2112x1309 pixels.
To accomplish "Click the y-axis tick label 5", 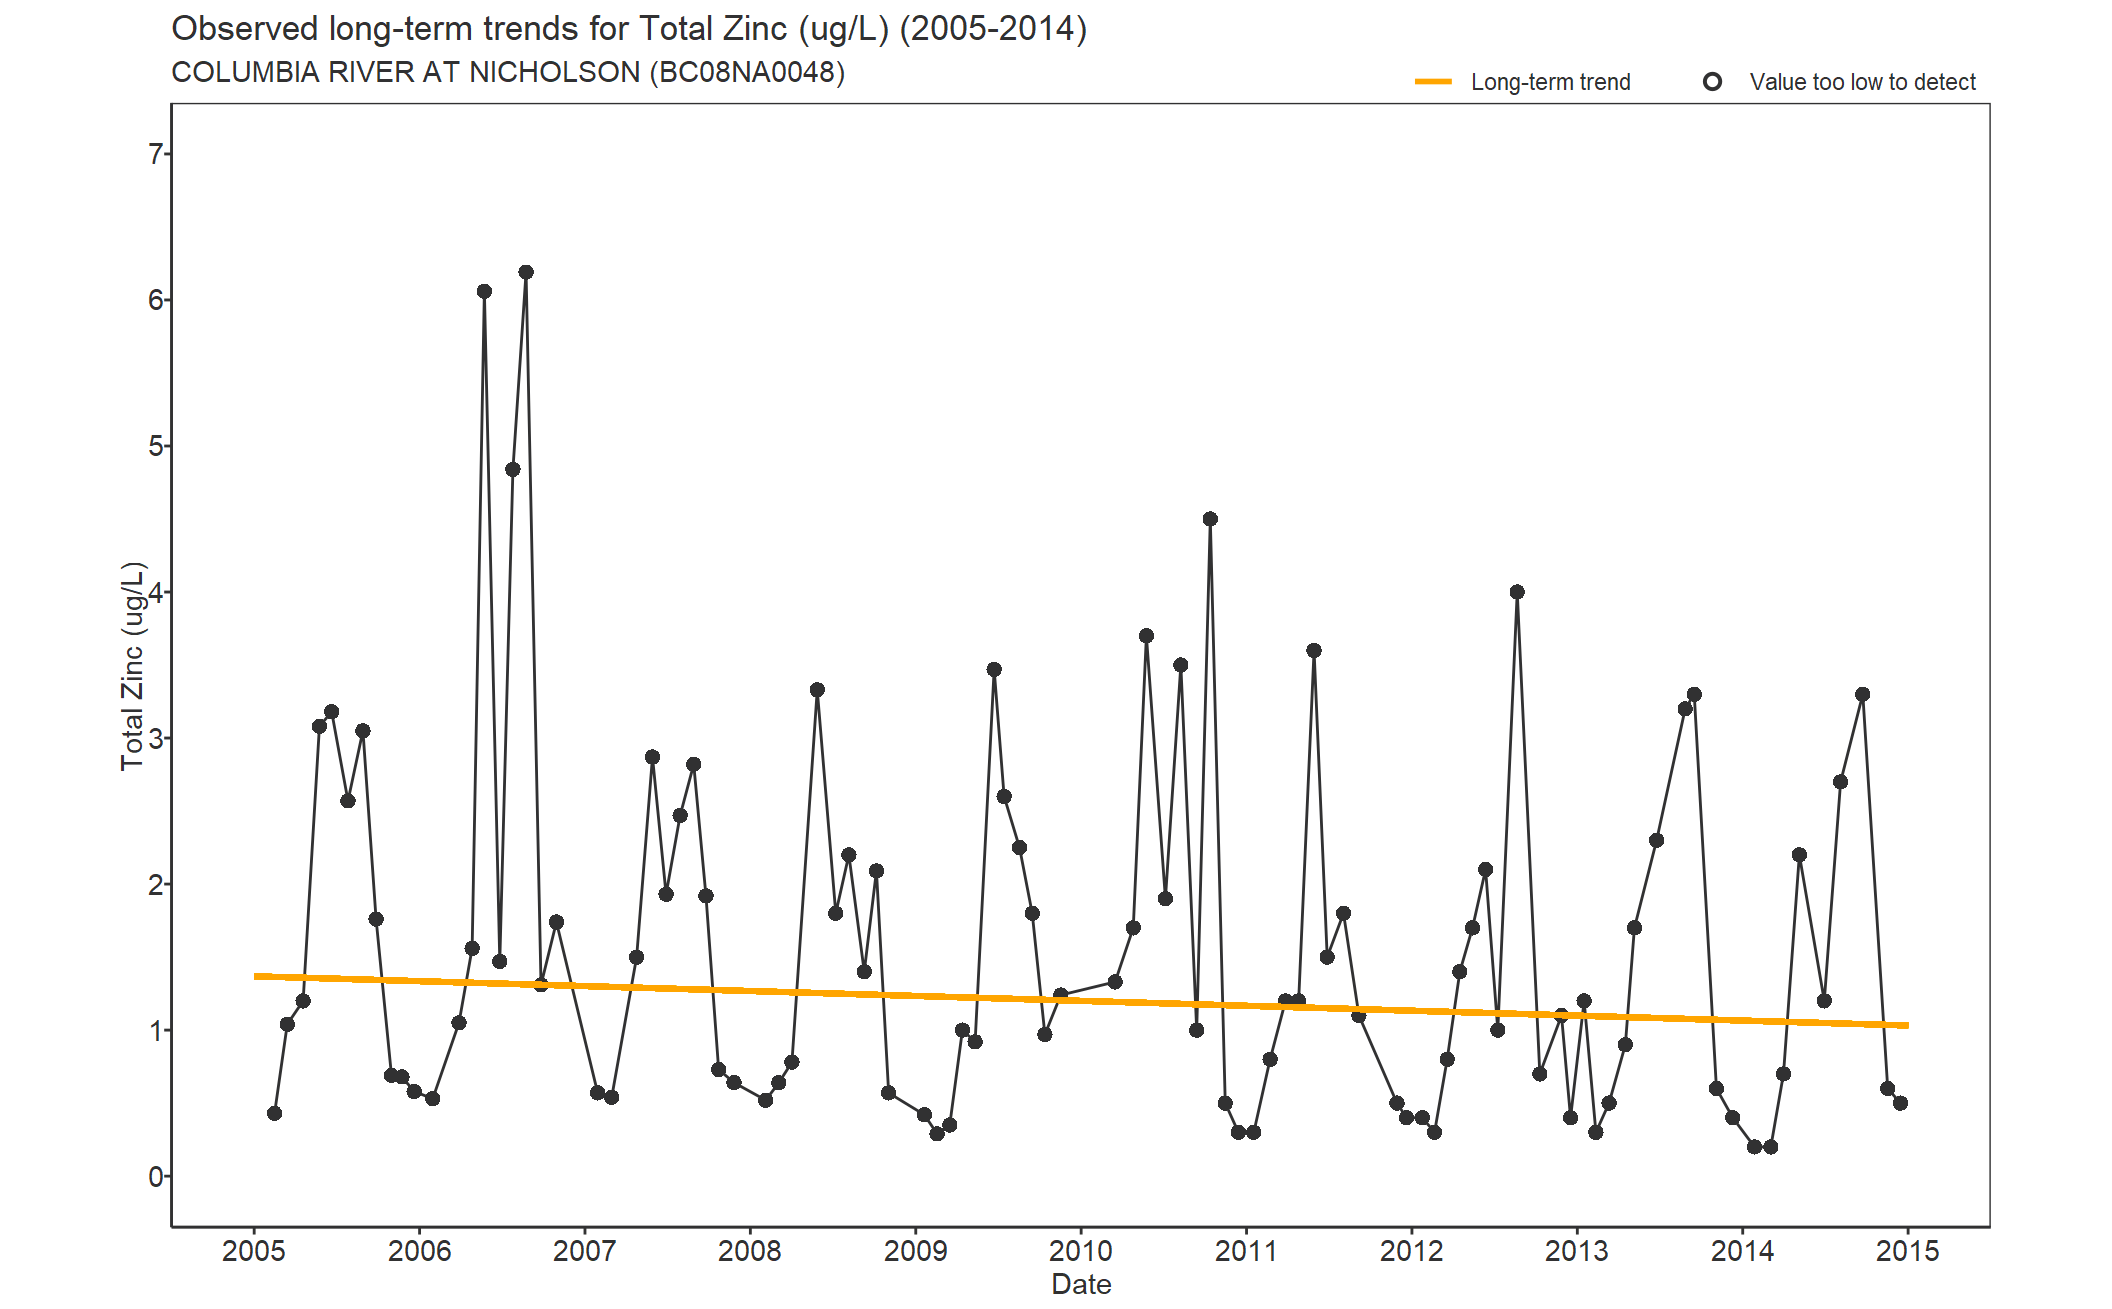I will coord(155,446).
